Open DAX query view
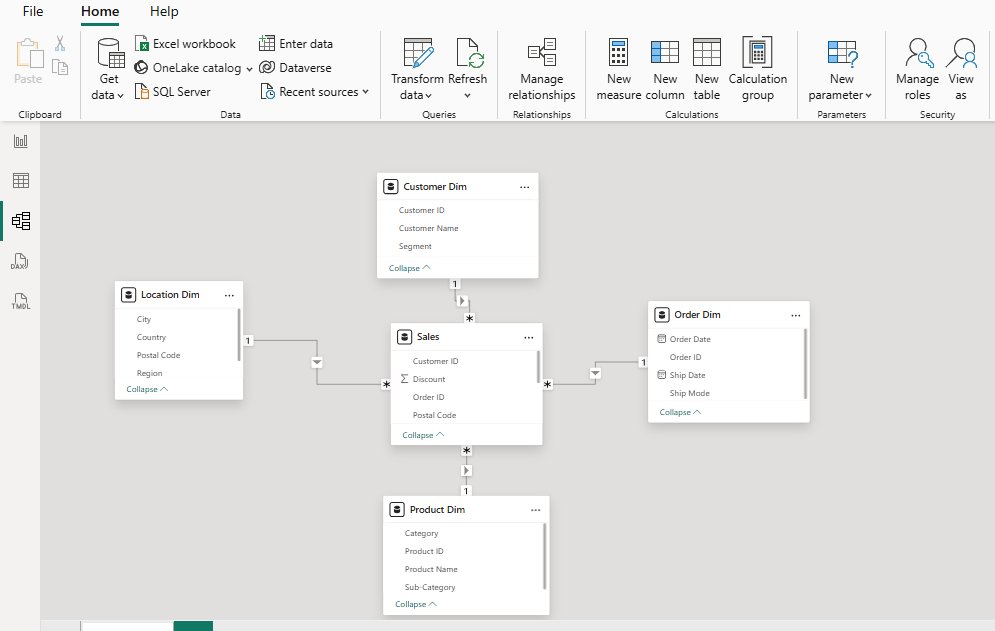This screenshot has height=631, width=995. click(20, 262)
